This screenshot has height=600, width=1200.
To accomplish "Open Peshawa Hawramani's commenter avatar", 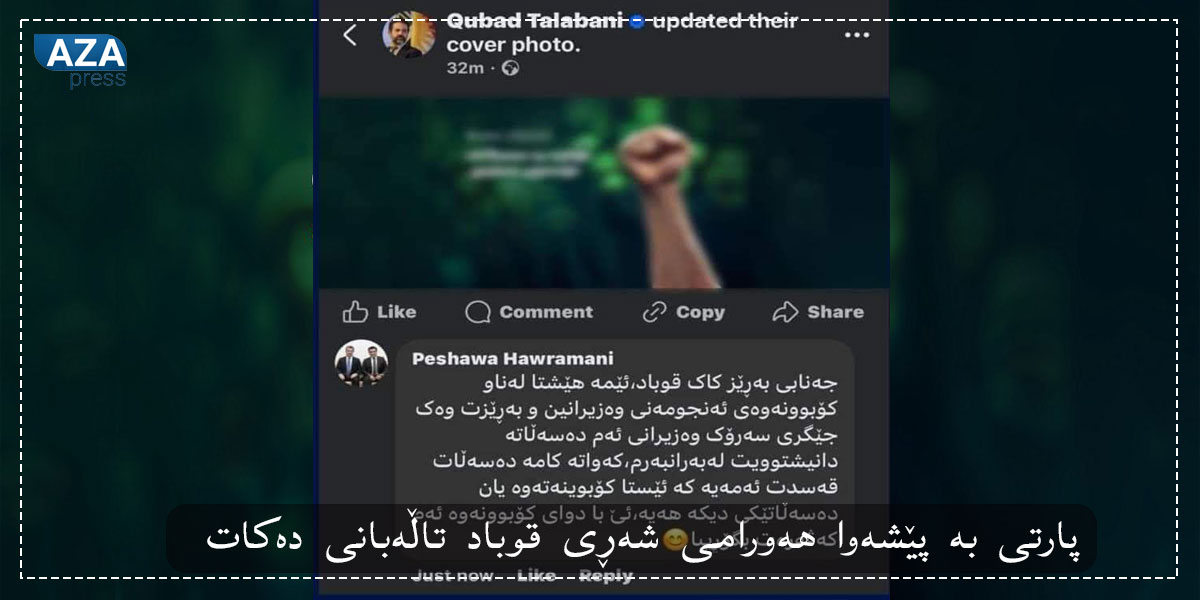I will click(x=361, y=364).
